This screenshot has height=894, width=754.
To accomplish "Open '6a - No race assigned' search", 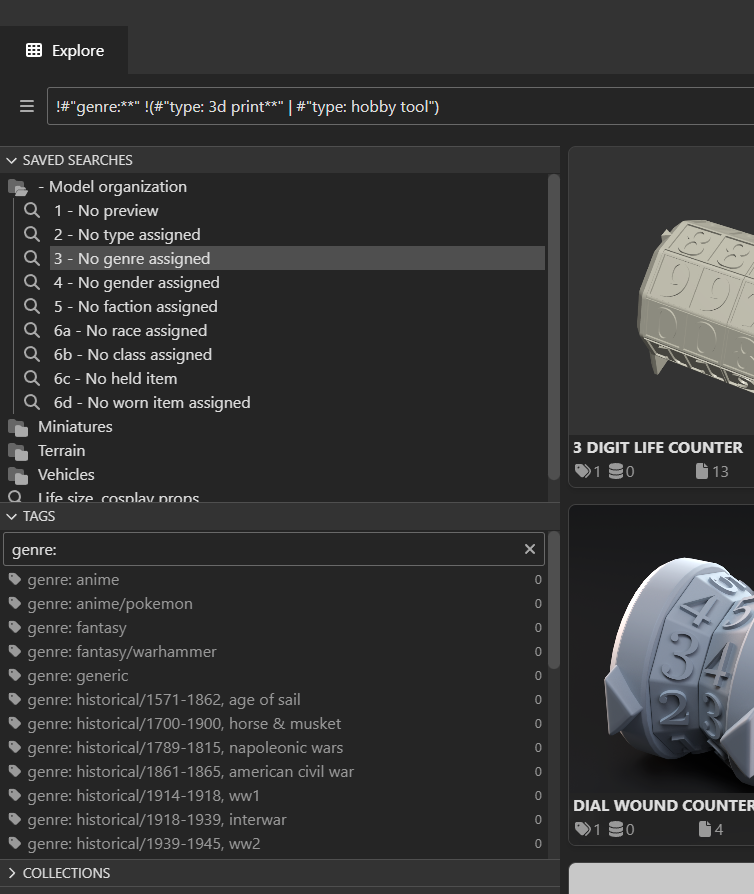I will 131,330.
